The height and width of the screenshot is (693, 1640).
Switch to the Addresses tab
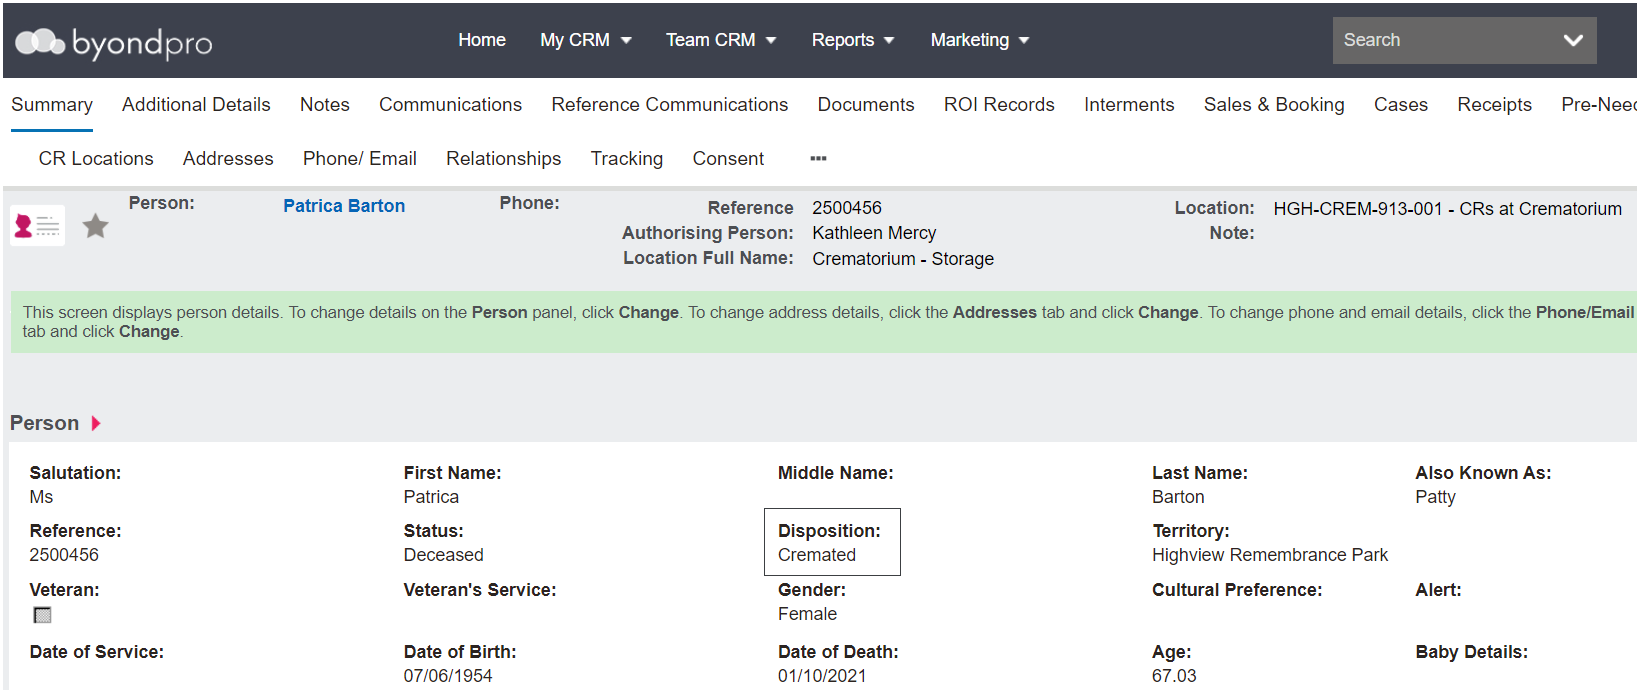[x=228, y=159]
